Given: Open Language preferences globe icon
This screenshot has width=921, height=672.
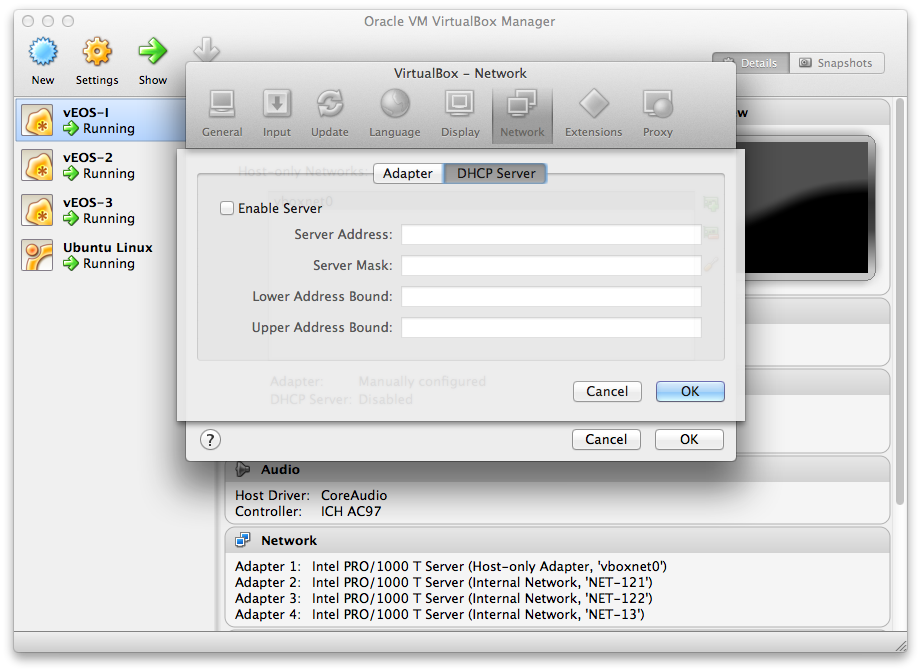Looking at the screenshot, I should coord(395,104).
